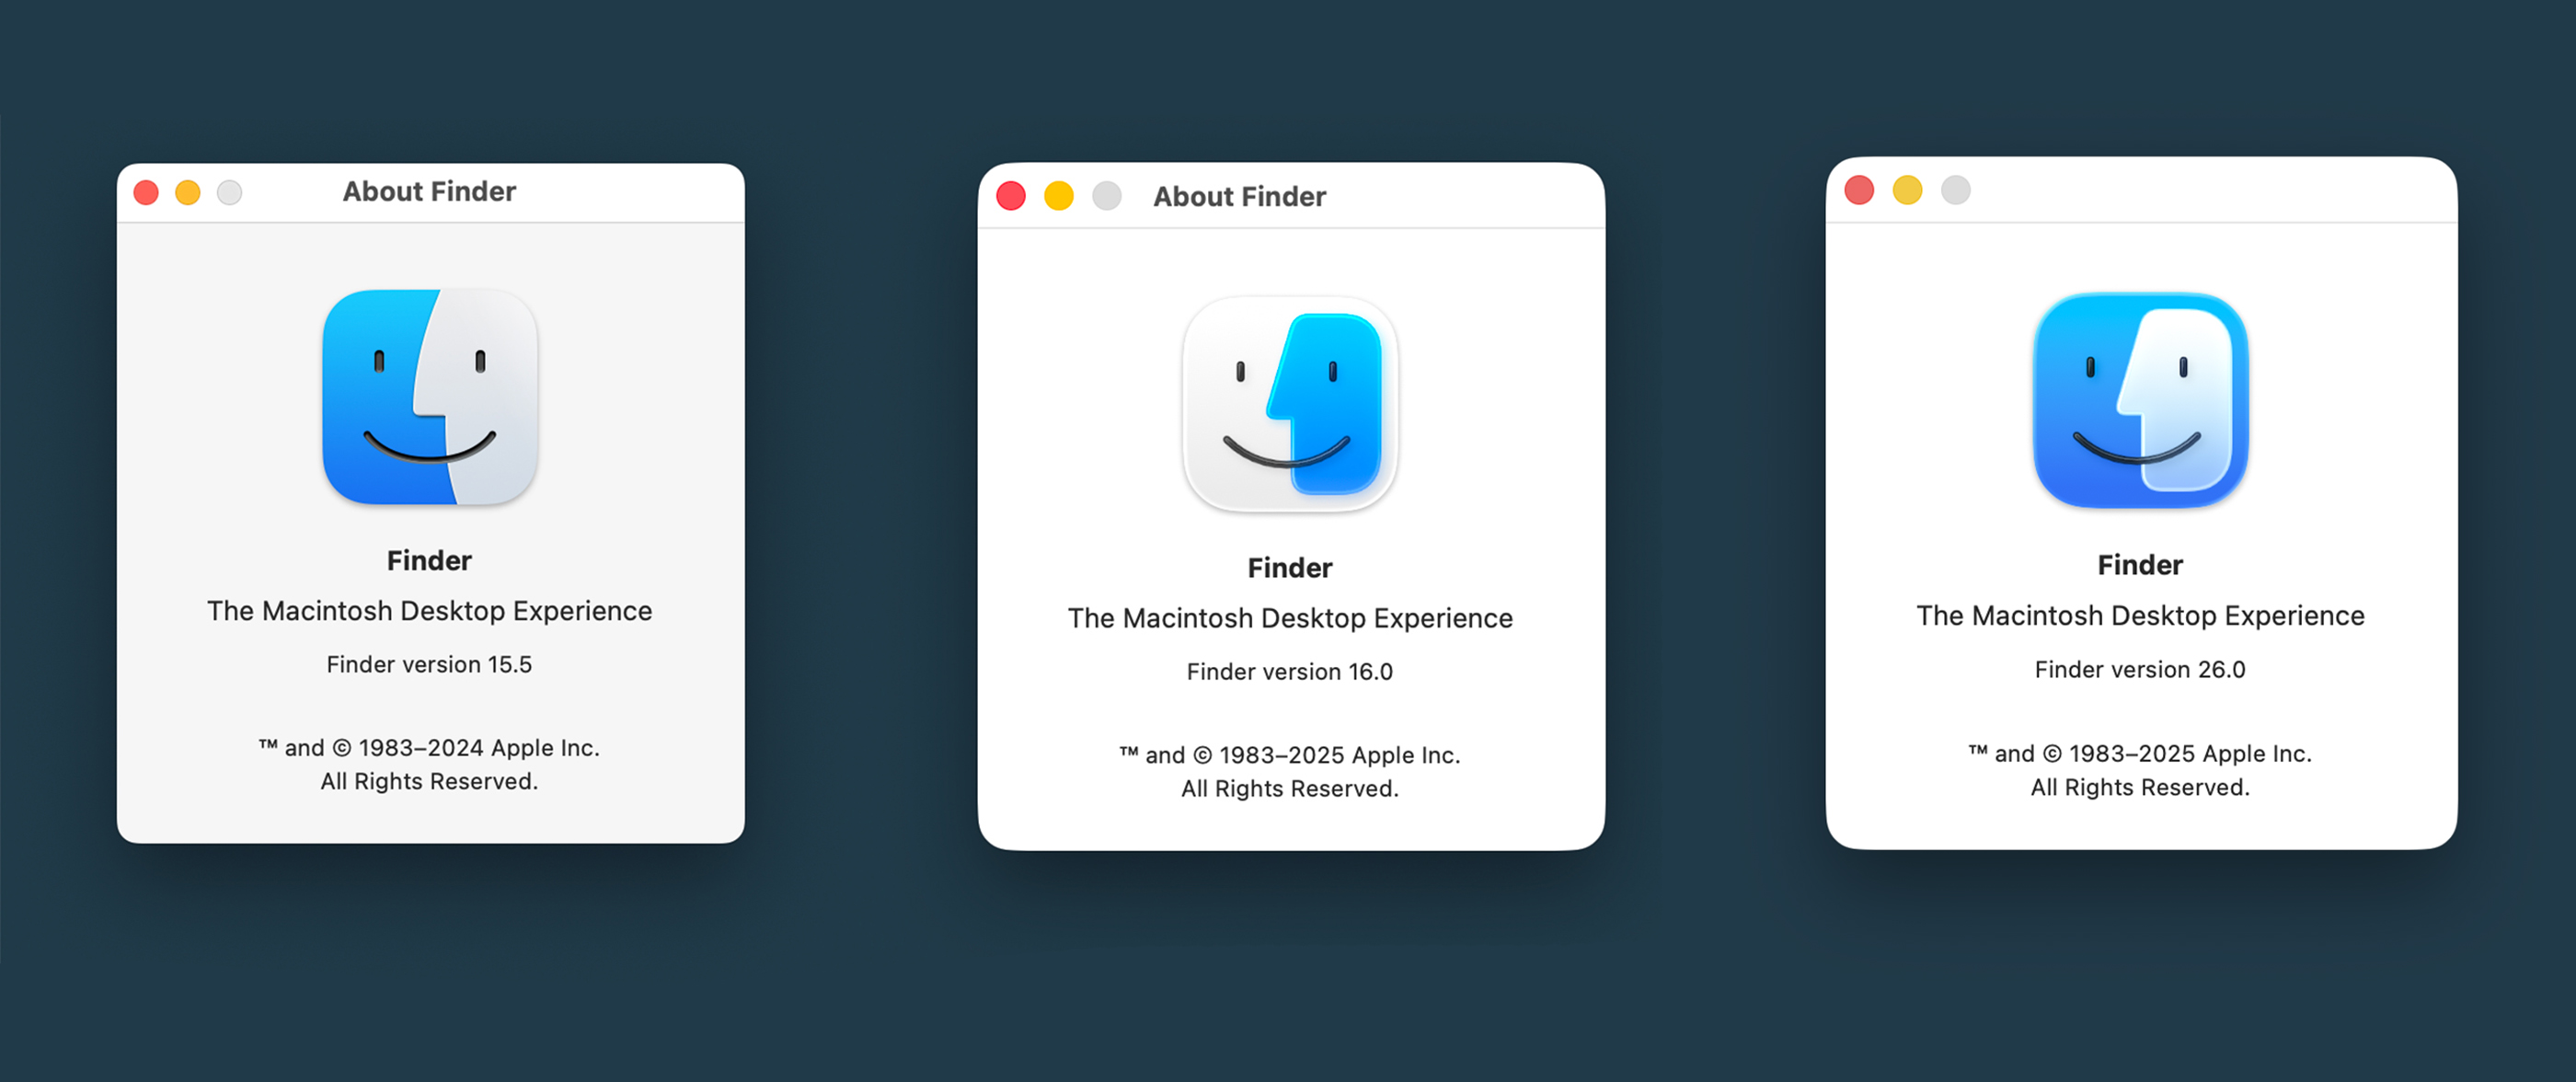Screen dimensions: 2576x1082
Task: Minimize the Finder version 15.5 window
Action: tap(188, 192)
